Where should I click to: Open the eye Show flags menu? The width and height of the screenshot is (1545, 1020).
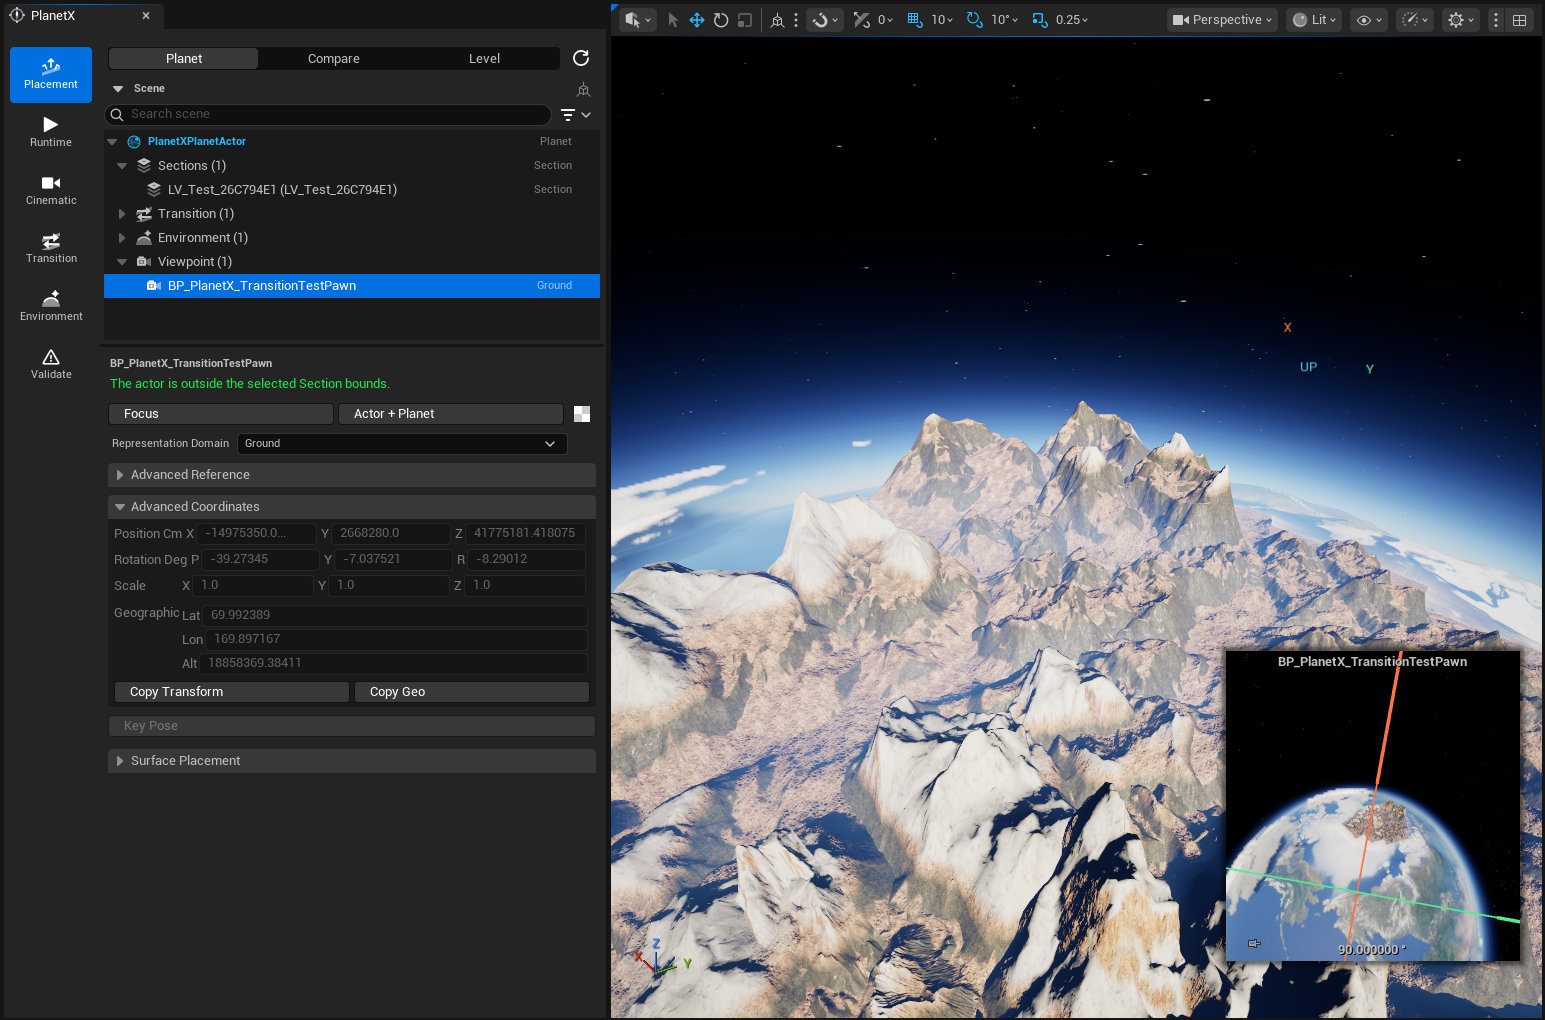coord(1369,20)
